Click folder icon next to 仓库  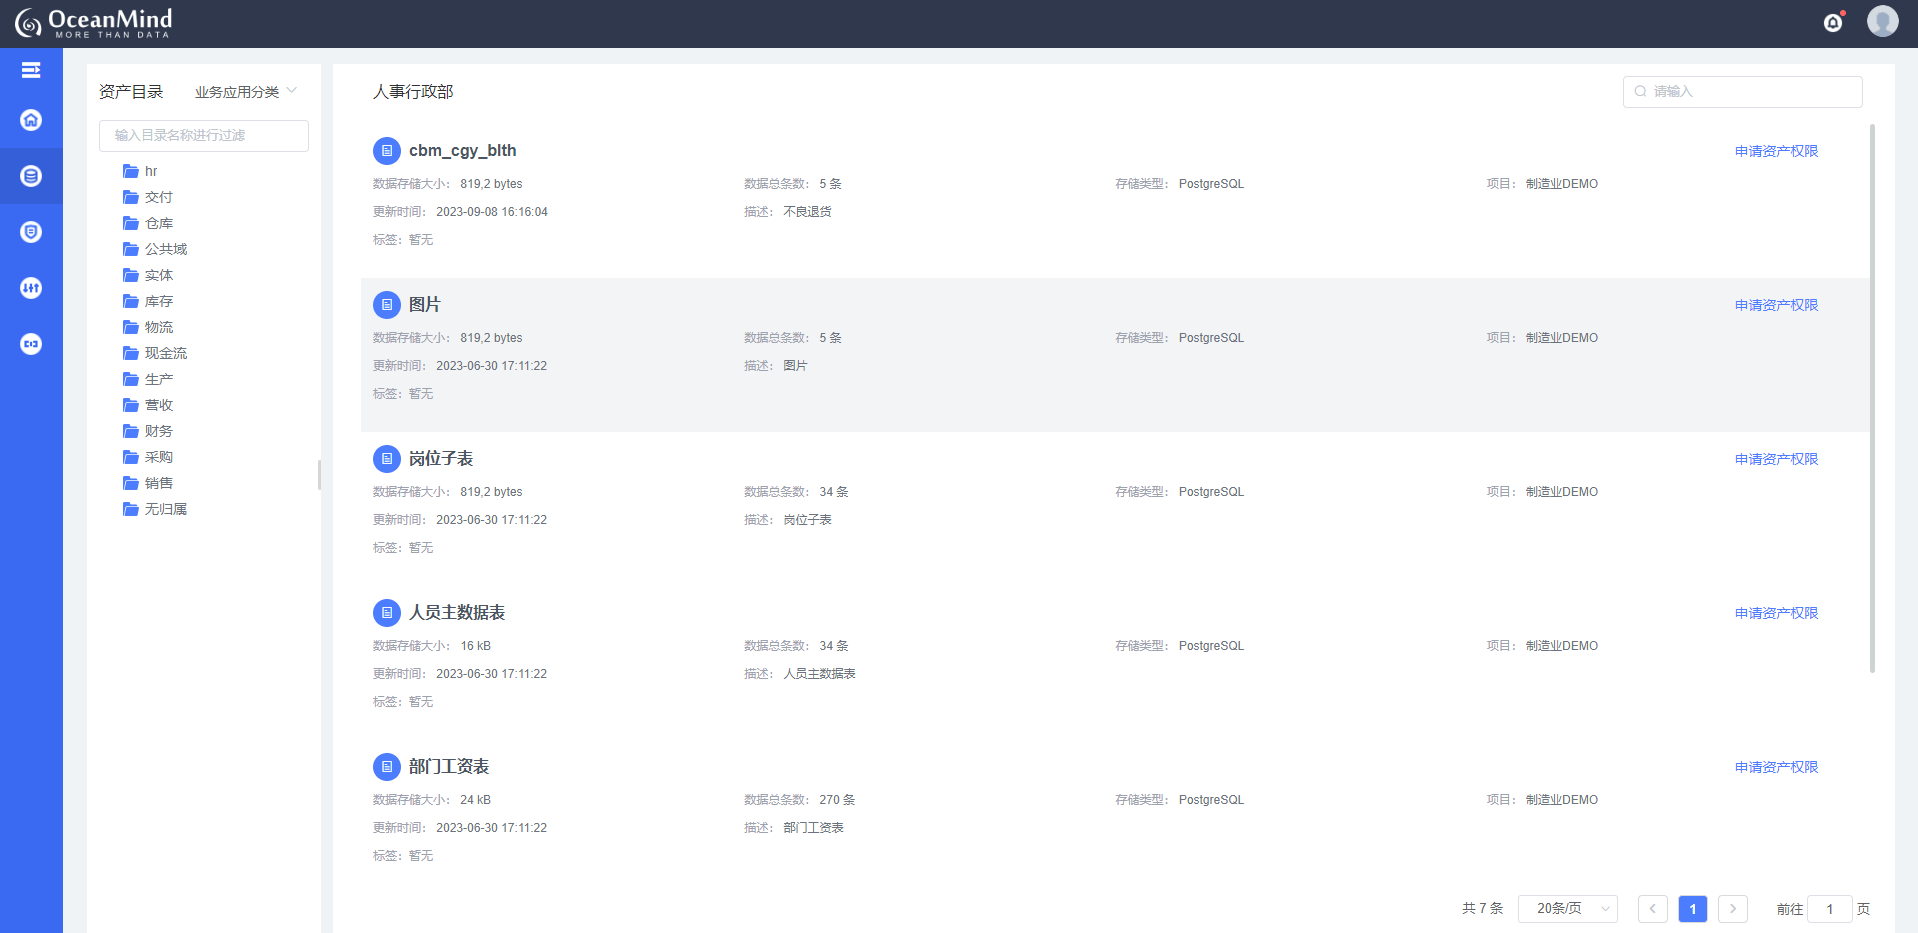point(131,223)
